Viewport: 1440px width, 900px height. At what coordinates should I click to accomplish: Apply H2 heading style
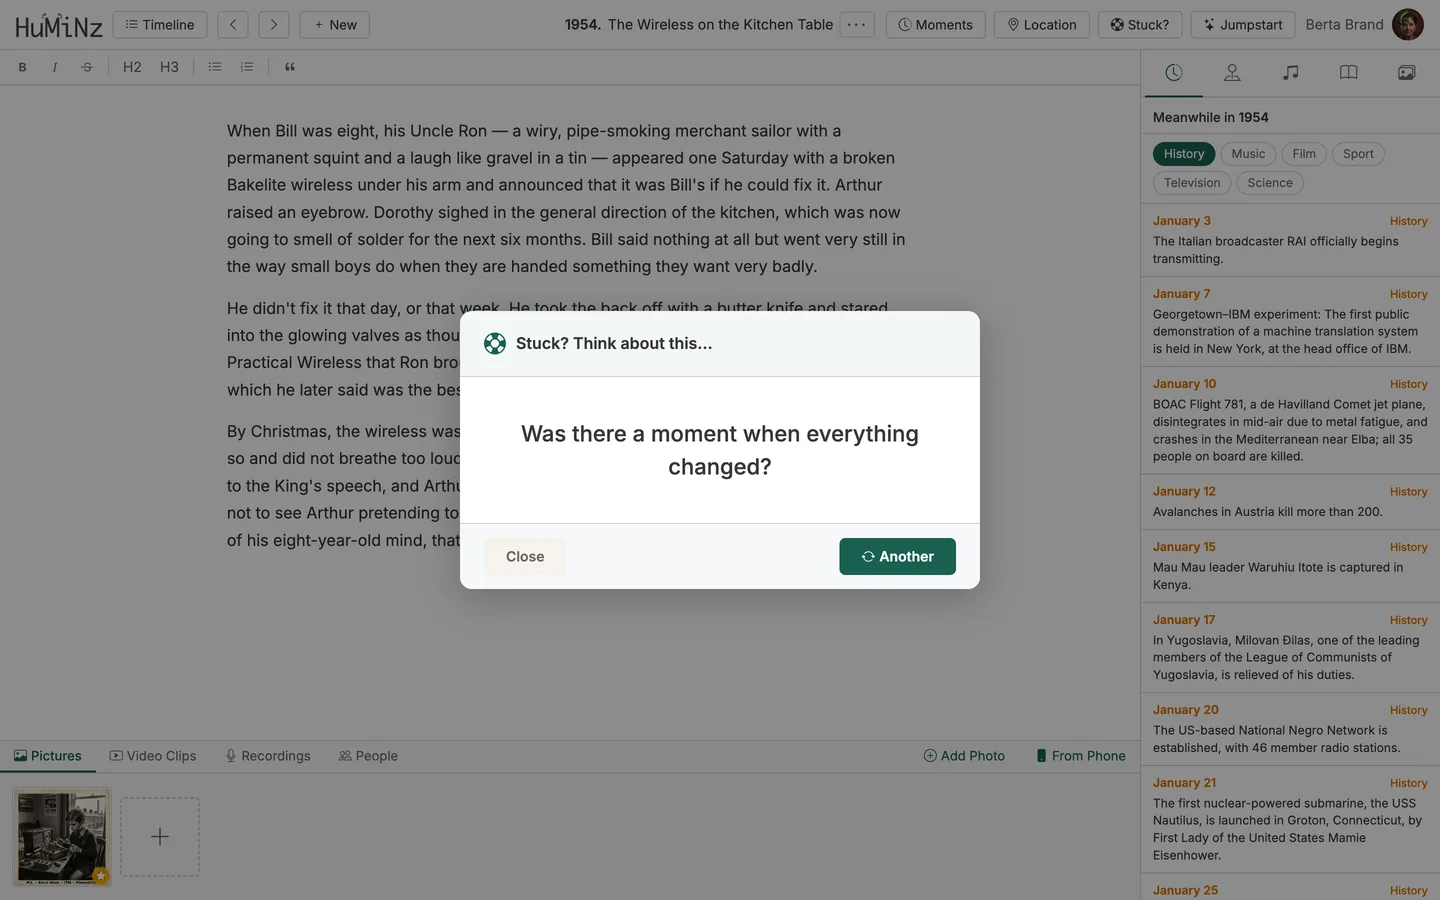tap(132, 67)
